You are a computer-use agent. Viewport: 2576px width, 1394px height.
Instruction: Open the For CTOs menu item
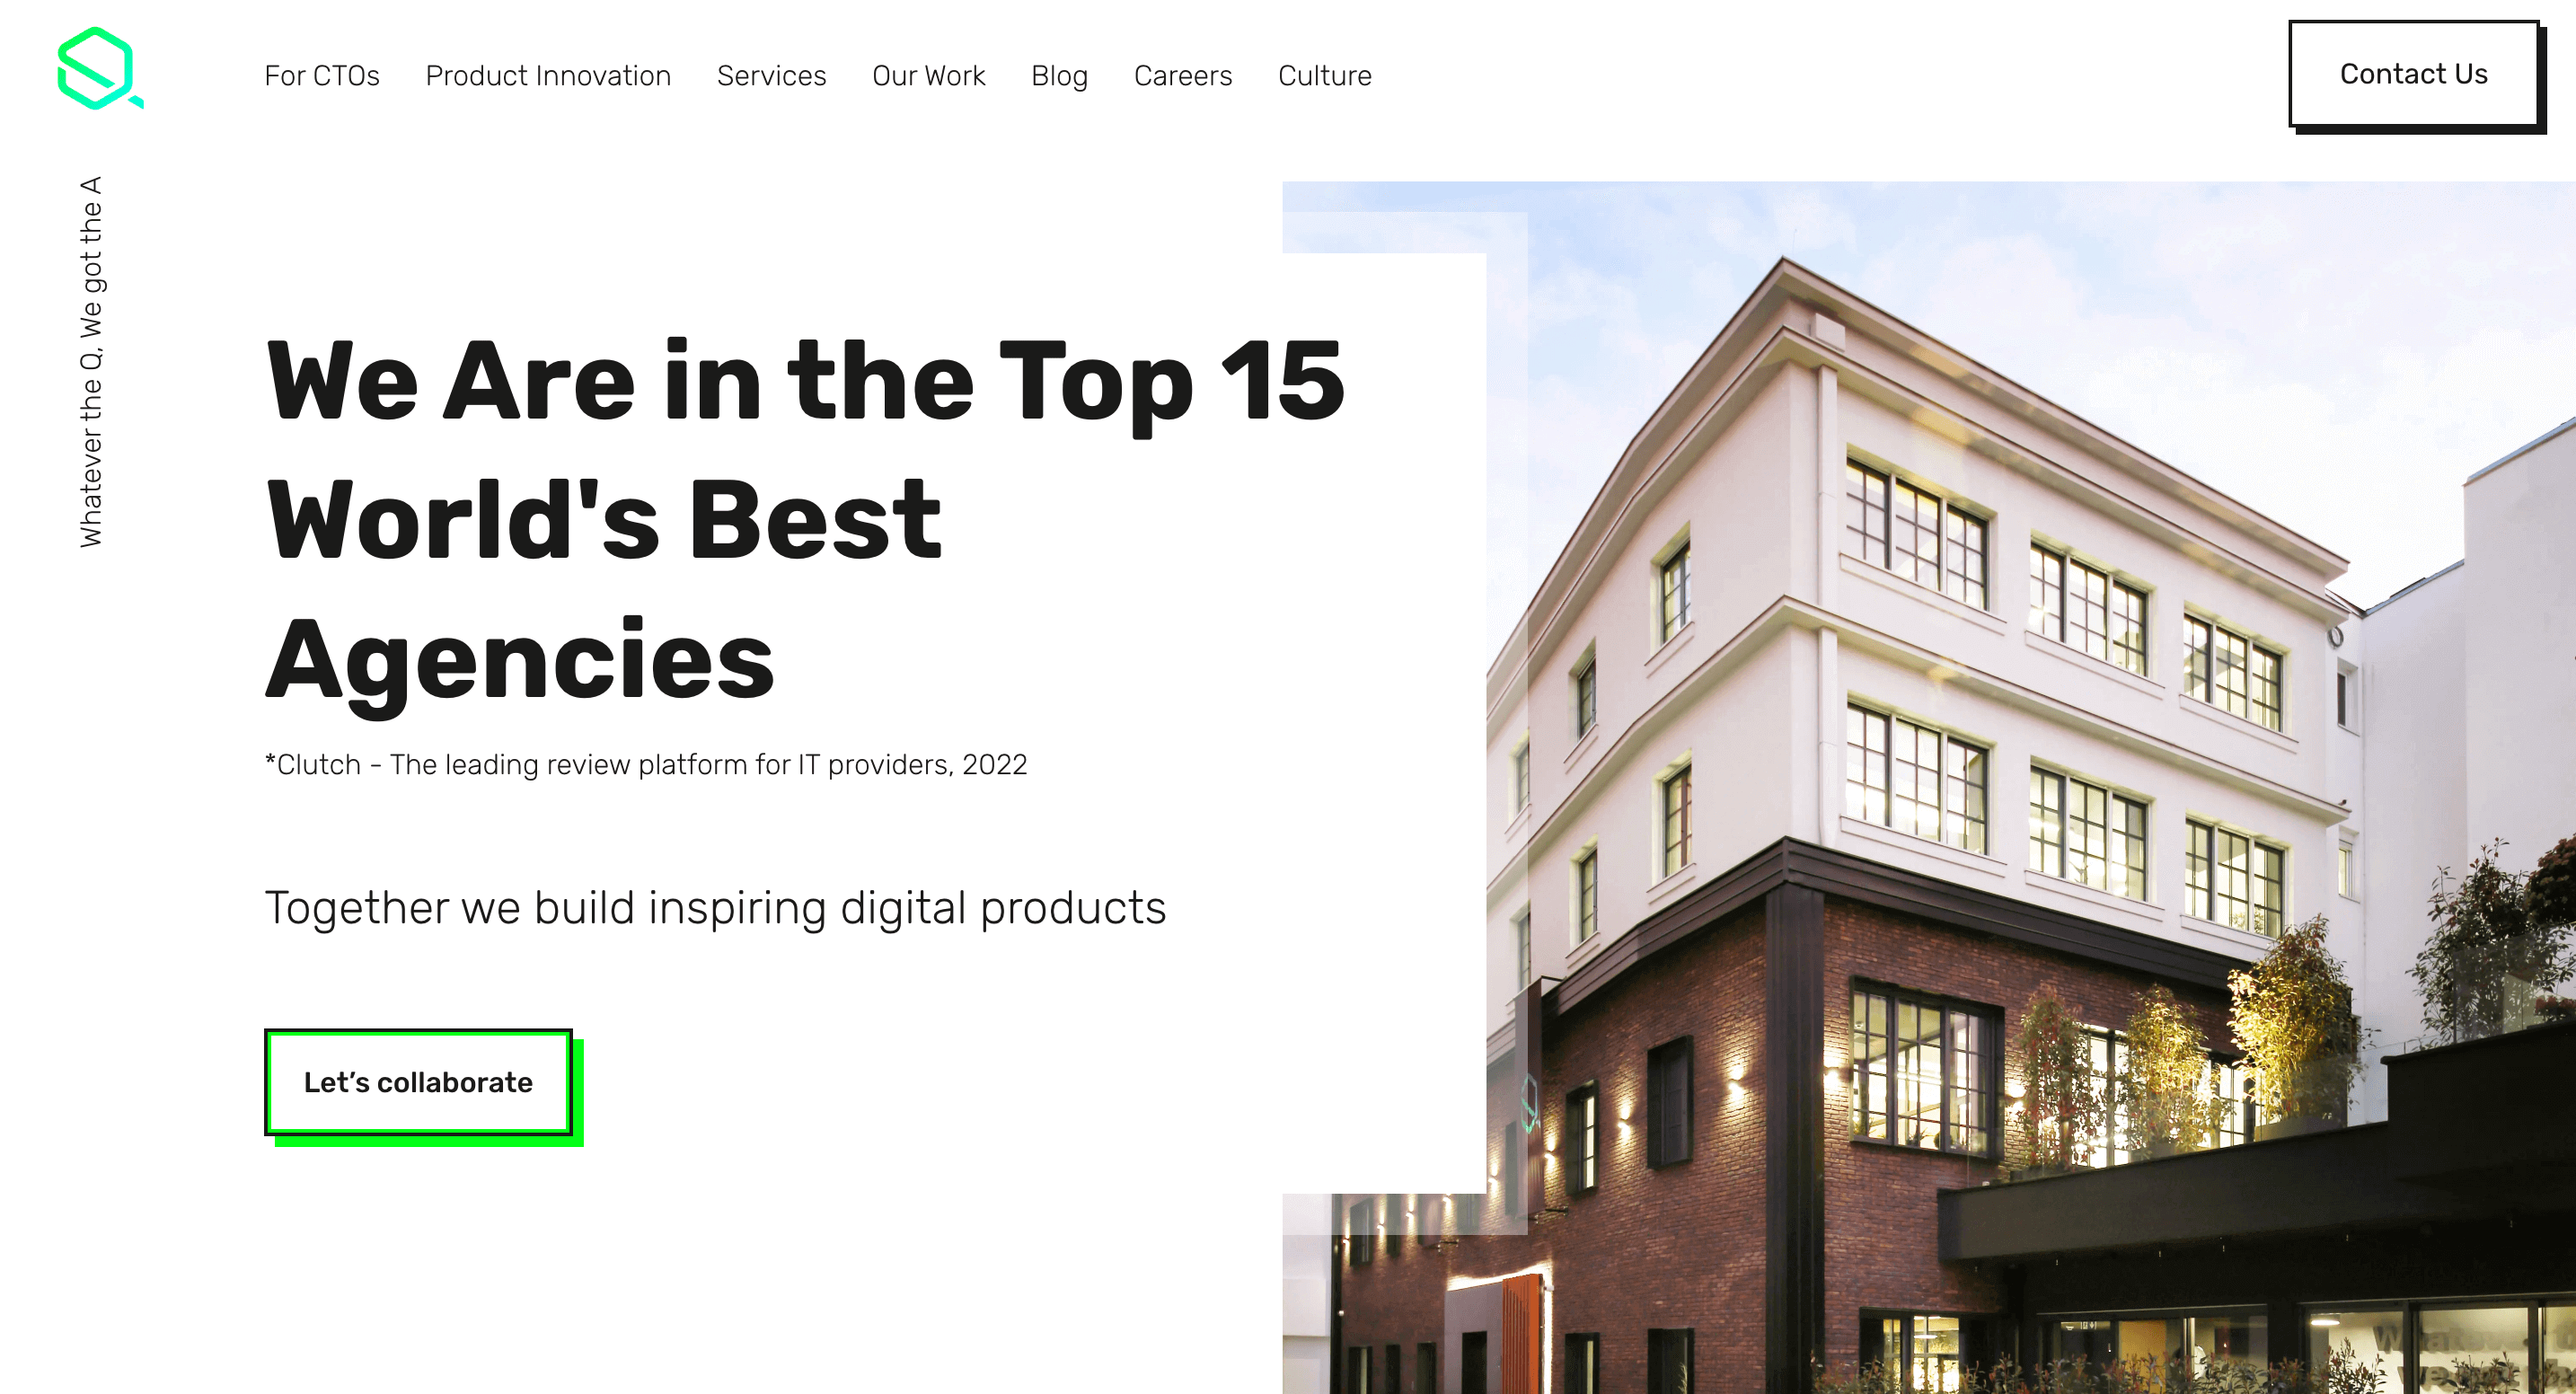point(322,76)
